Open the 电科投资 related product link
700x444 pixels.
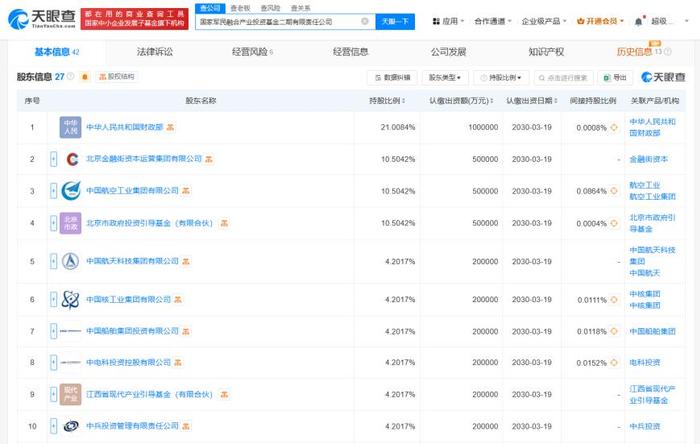point(645,363)
